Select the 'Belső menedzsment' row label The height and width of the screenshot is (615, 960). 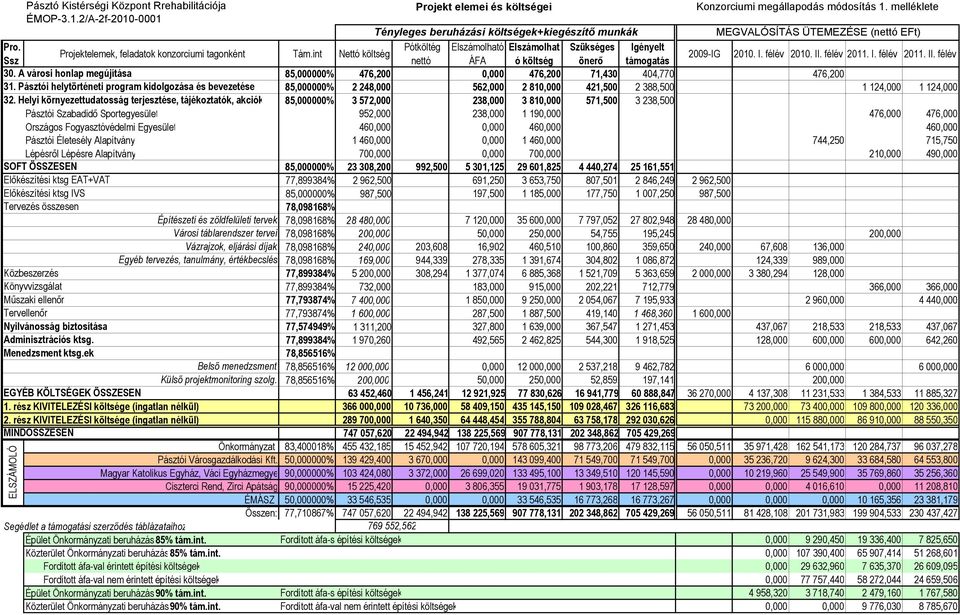(x=238, y=366)
